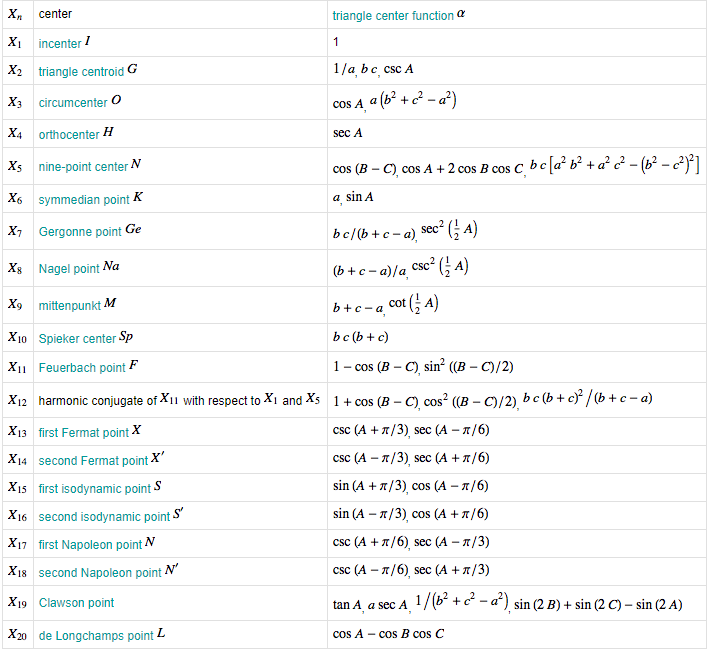The height and width of the screenshot is (649, 708).
Task: Open the Feuerbach point link
Action: tap(82, 368)
